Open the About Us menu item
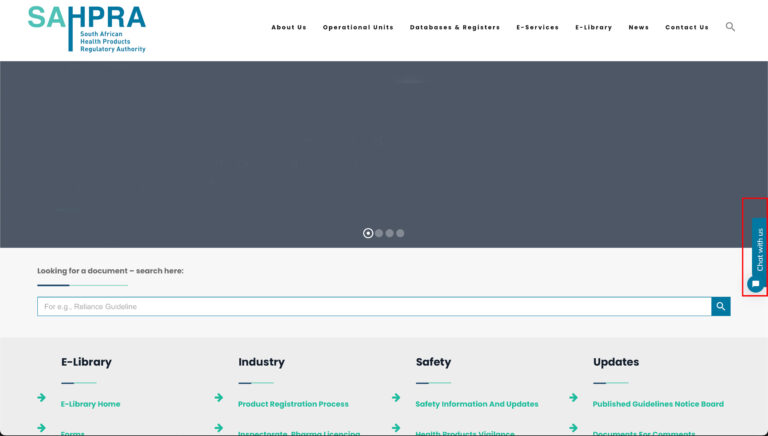 point(289,27)
